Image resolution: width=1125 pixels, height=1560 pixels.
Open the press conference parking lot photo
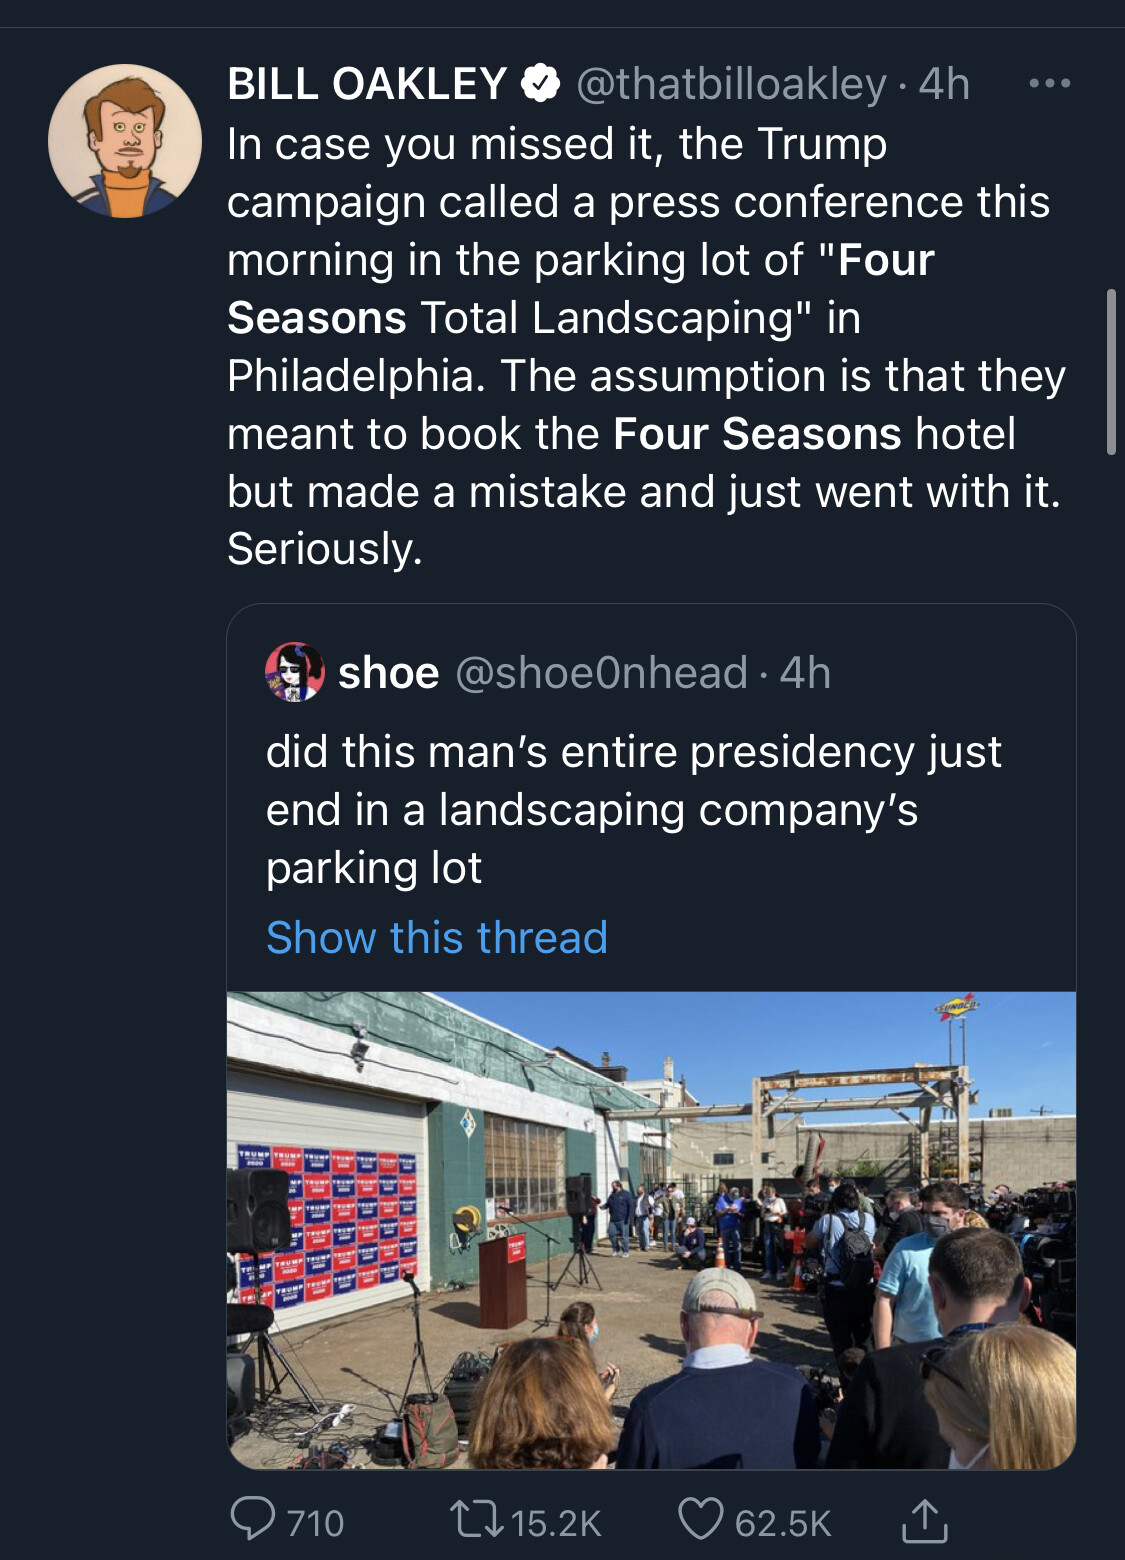click(651, 1230)
